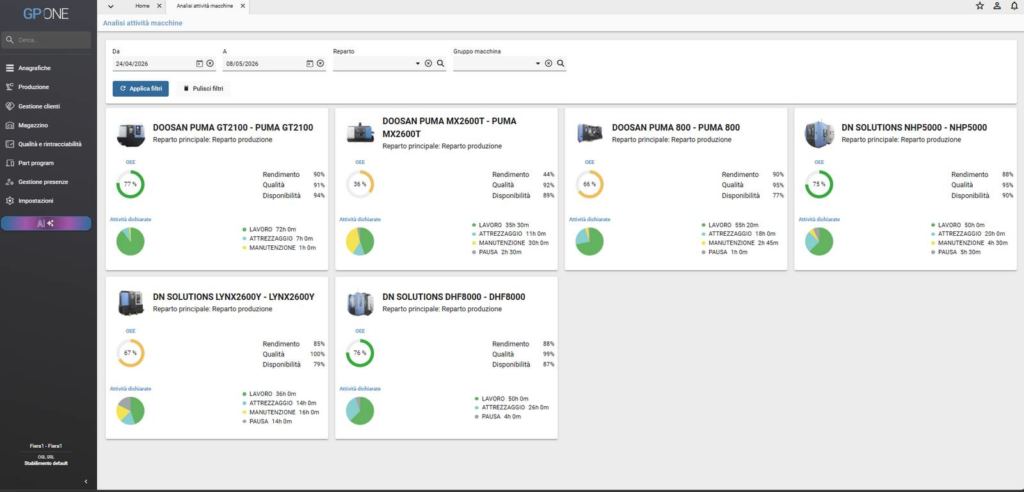1024x492 pixels.
Task: Open the AI assistant button
Action: coord(46,223)
